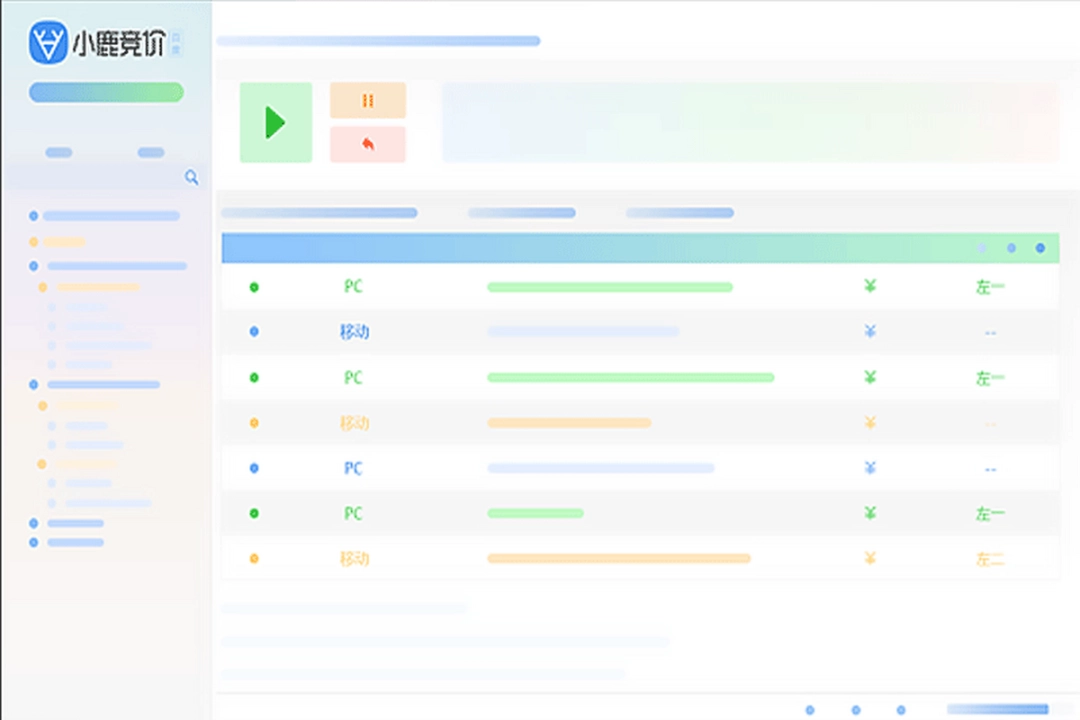Select the second tab above the table
The width and height of the screenshot is (1080, 720).
coord(521,213)
